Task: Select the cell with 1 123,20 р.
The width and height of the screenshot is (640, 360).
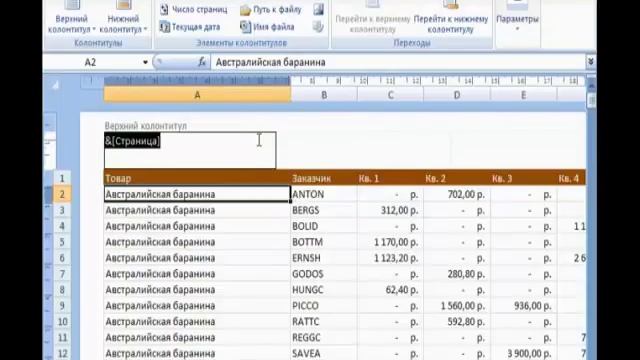Action: pyautogui.click(x=390, y=258)
